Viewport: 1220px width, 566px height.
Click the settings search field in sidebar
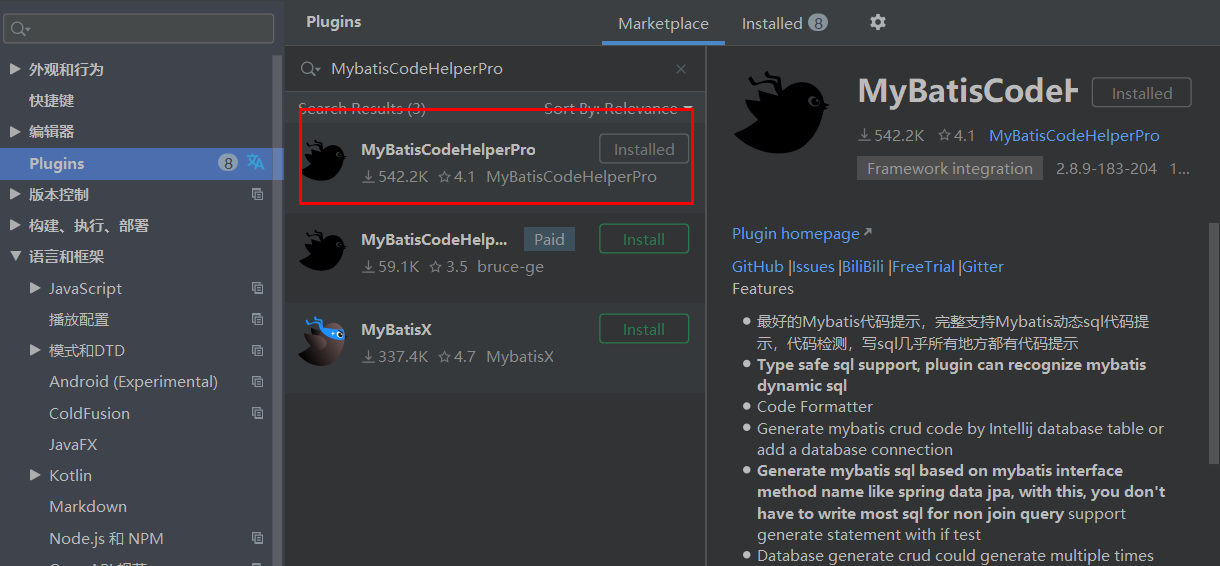click(138, 29)
